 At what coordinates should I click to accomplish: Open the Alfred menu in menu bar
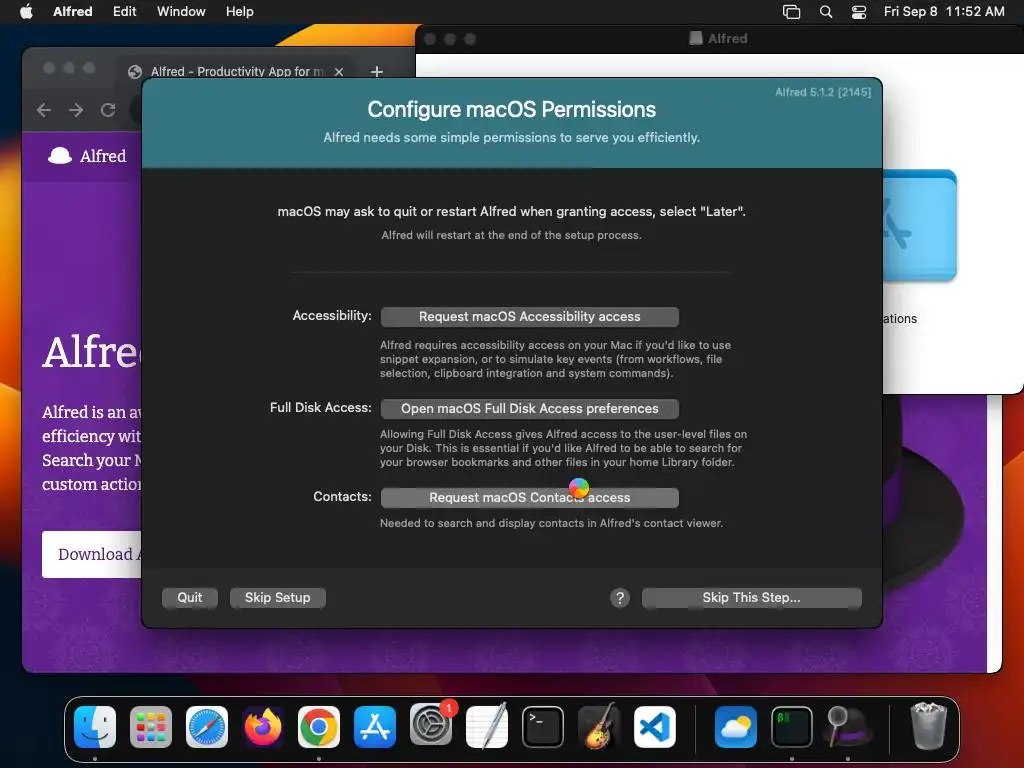tap(72, 11)
